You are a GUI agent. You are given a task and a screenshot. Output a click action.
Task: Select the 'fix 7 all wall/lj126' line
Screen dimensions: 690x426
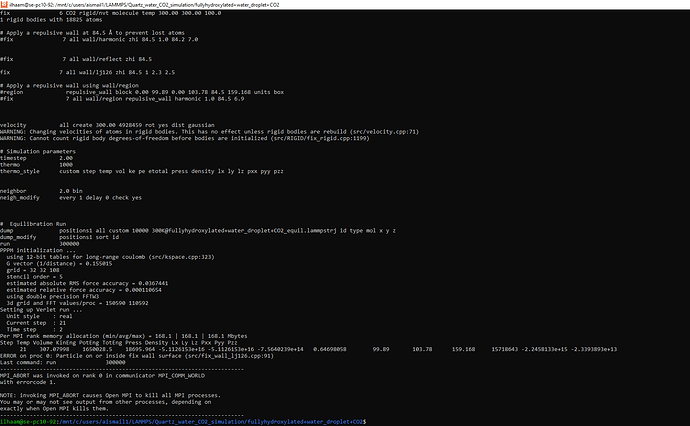(88, 73)
